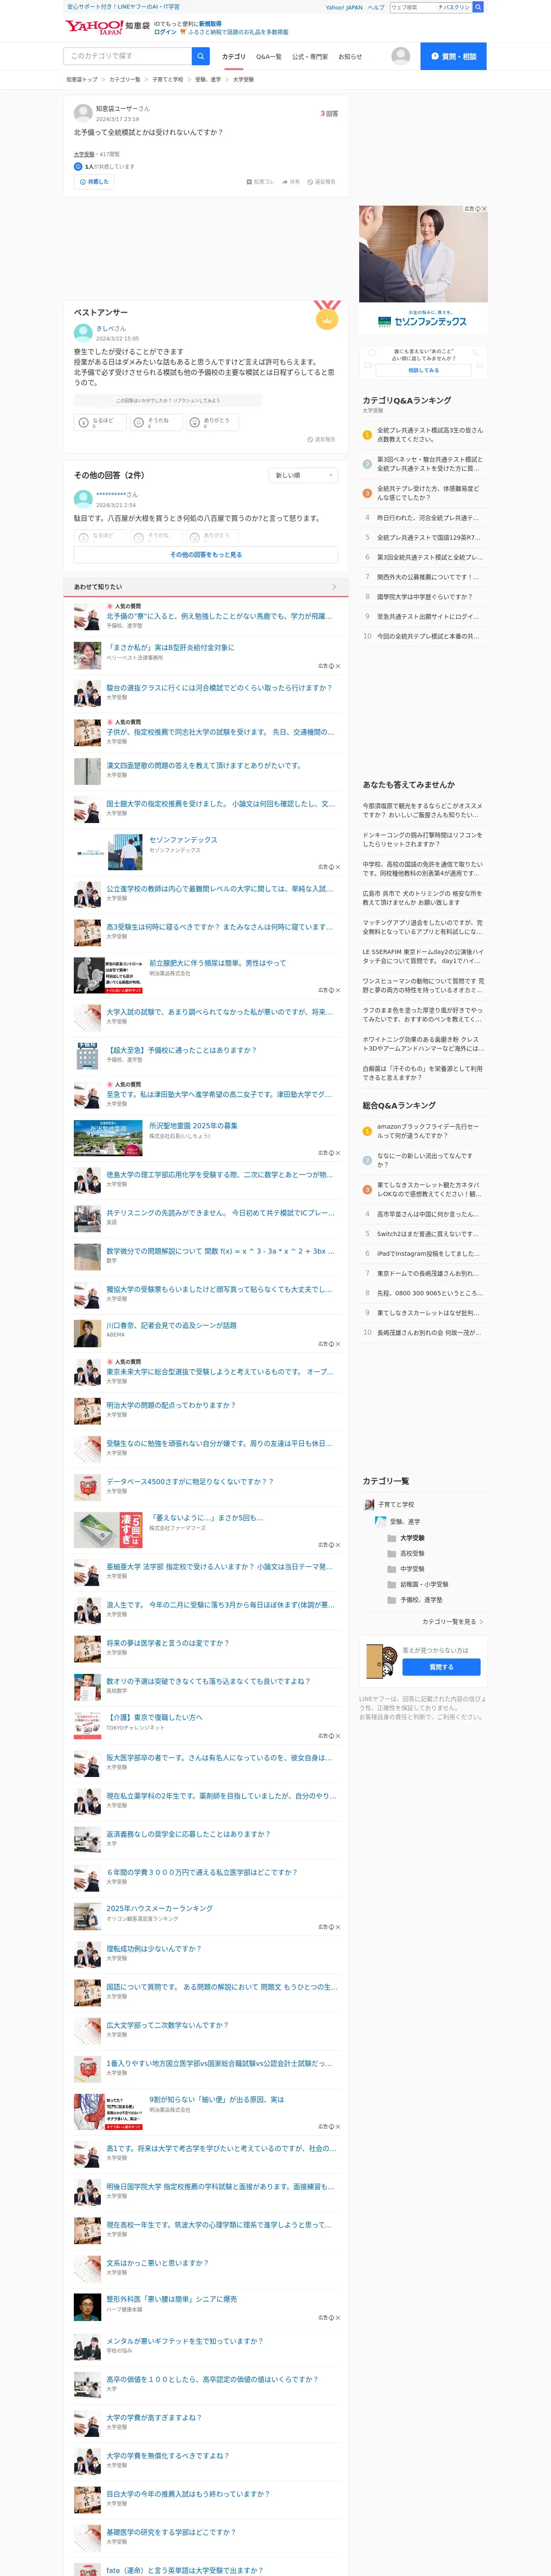Click inside the このカテゴリで探す search field

tap(127, 56)
